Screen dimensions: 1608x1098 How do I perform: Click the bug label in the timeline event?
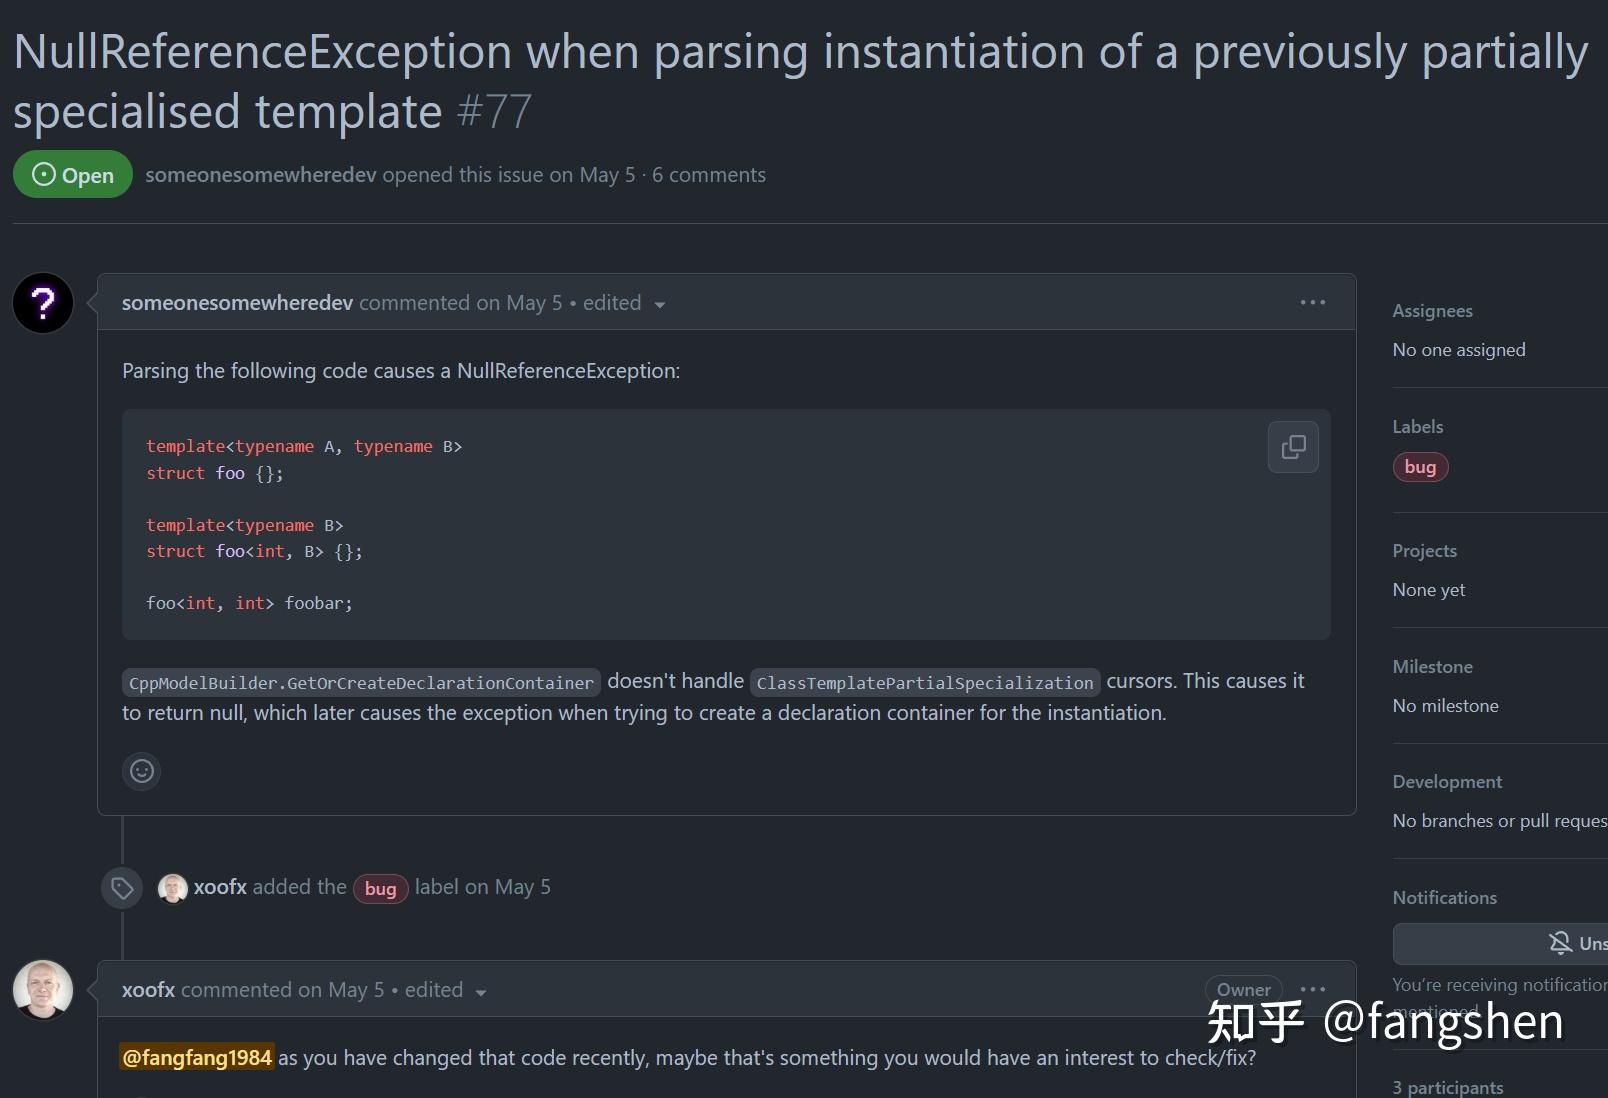click(x=379, y=888)
